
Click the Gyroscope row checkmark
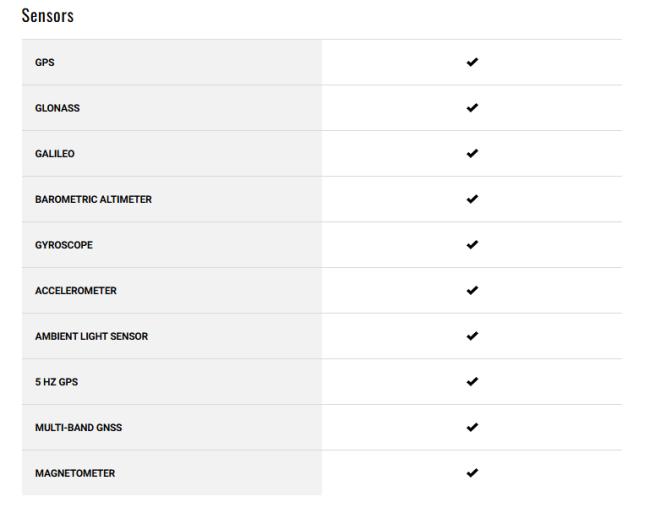(x=472, y=245)
